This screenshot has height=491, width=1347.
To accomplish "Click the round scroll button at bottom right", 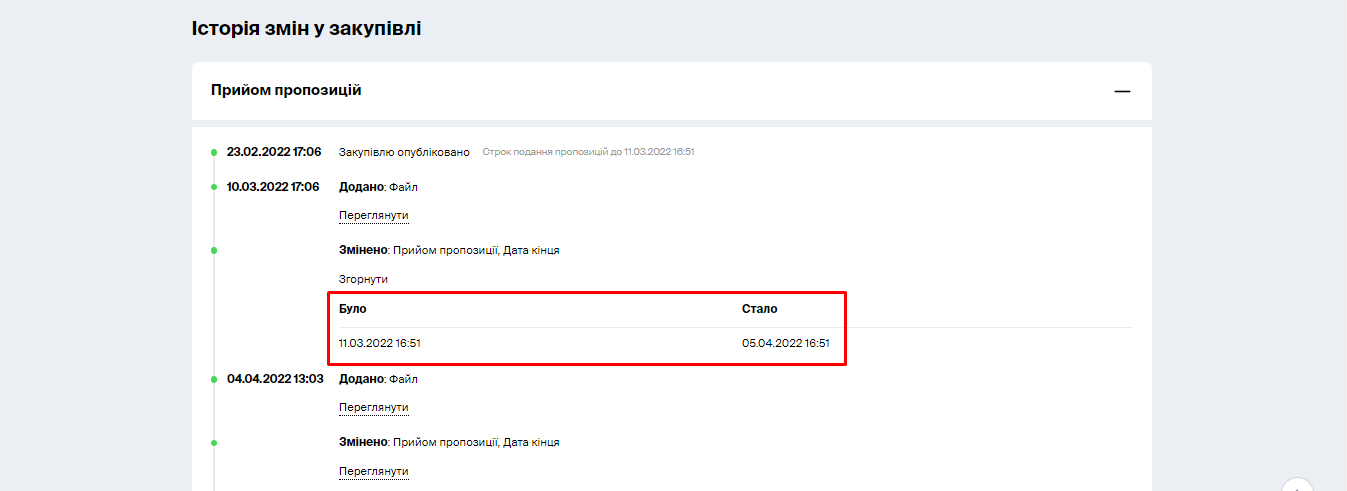I will (x=1297, y=485).
